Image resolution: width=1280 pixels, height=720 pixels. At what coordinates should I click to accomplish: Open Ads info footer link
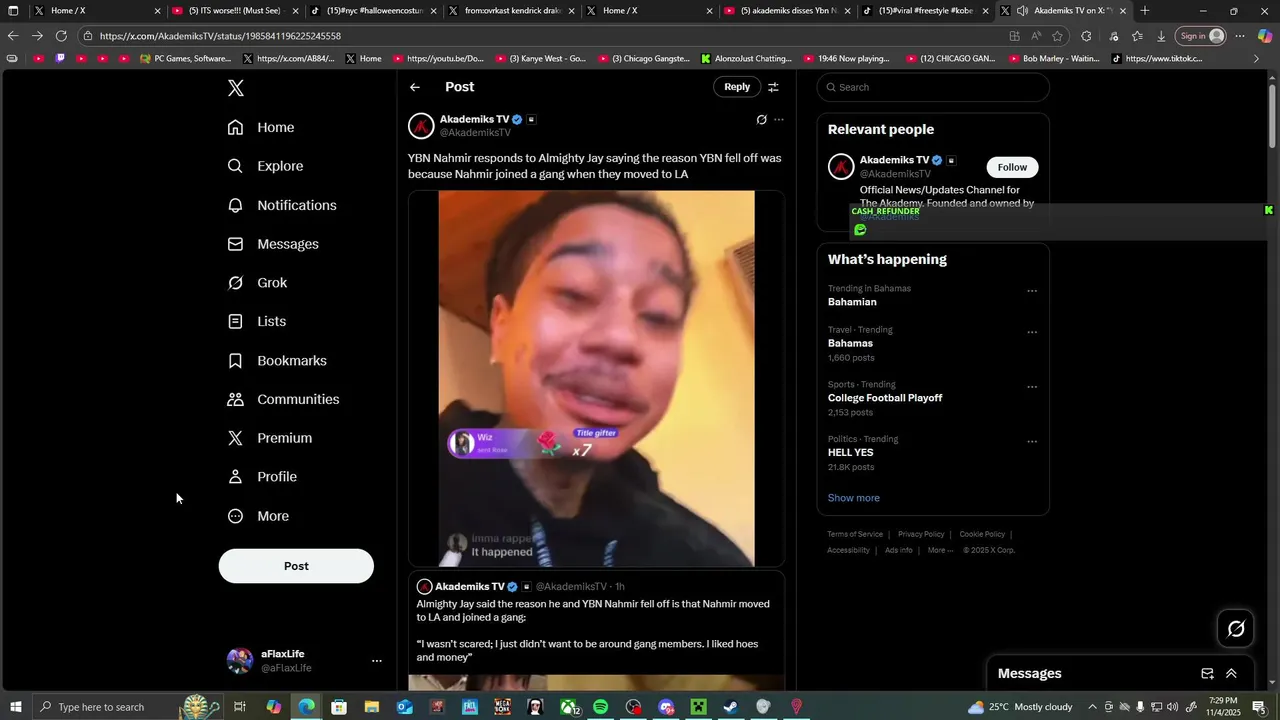point(899,550)
